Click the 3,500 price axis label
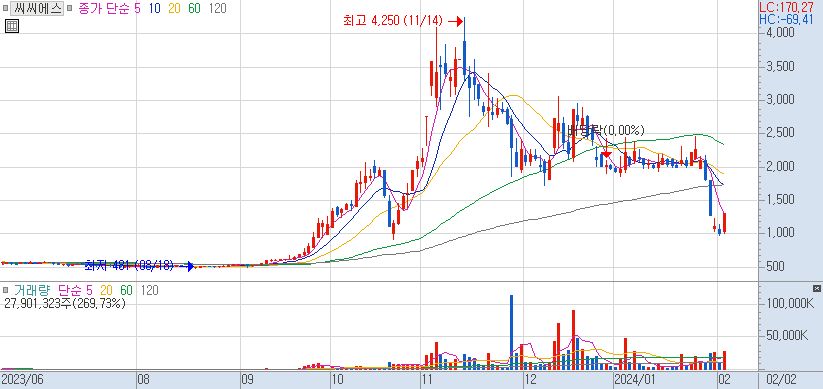This screenshot has height=389, width=823. coord(780,67)
